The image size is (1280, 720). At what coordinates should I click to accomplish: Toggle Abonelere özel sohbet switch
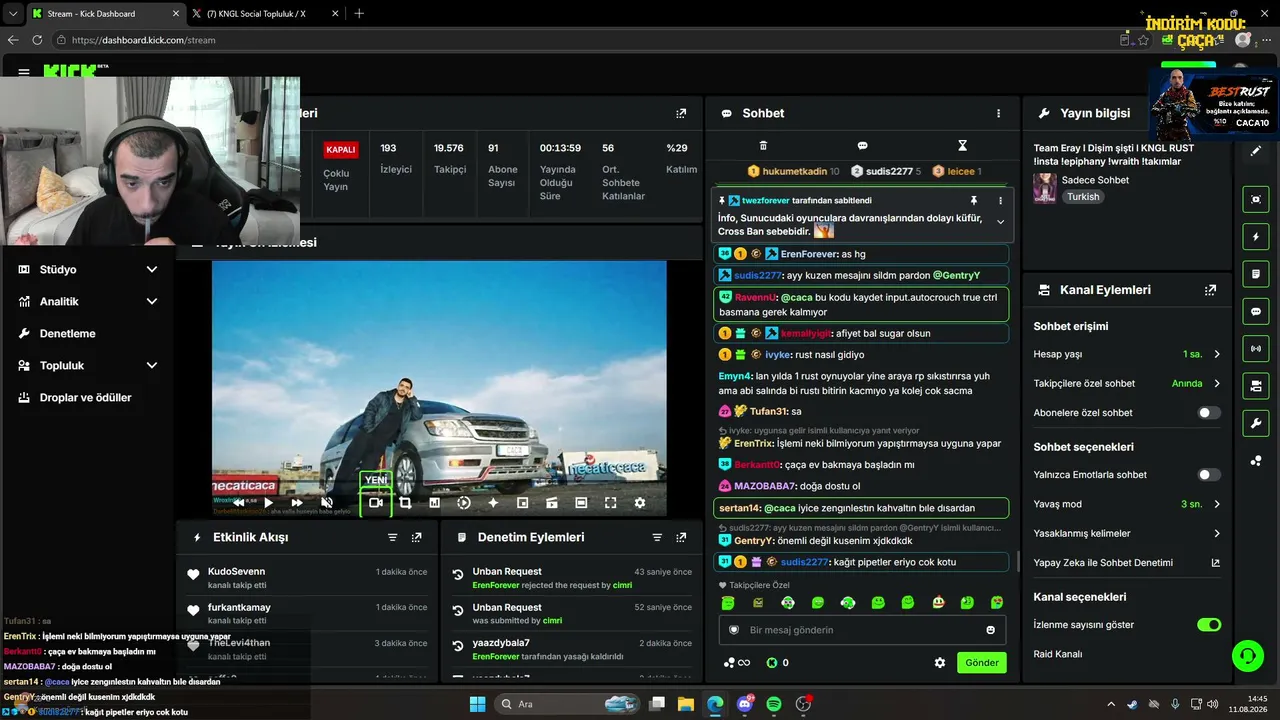(1209, 412)
